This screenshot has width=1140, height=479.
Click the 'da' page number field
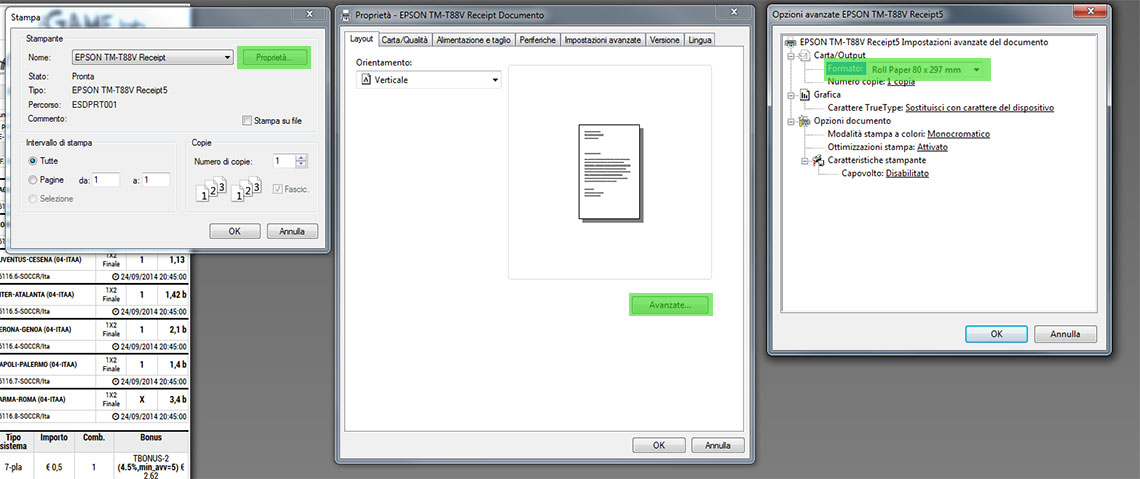[x=105, y=180]
